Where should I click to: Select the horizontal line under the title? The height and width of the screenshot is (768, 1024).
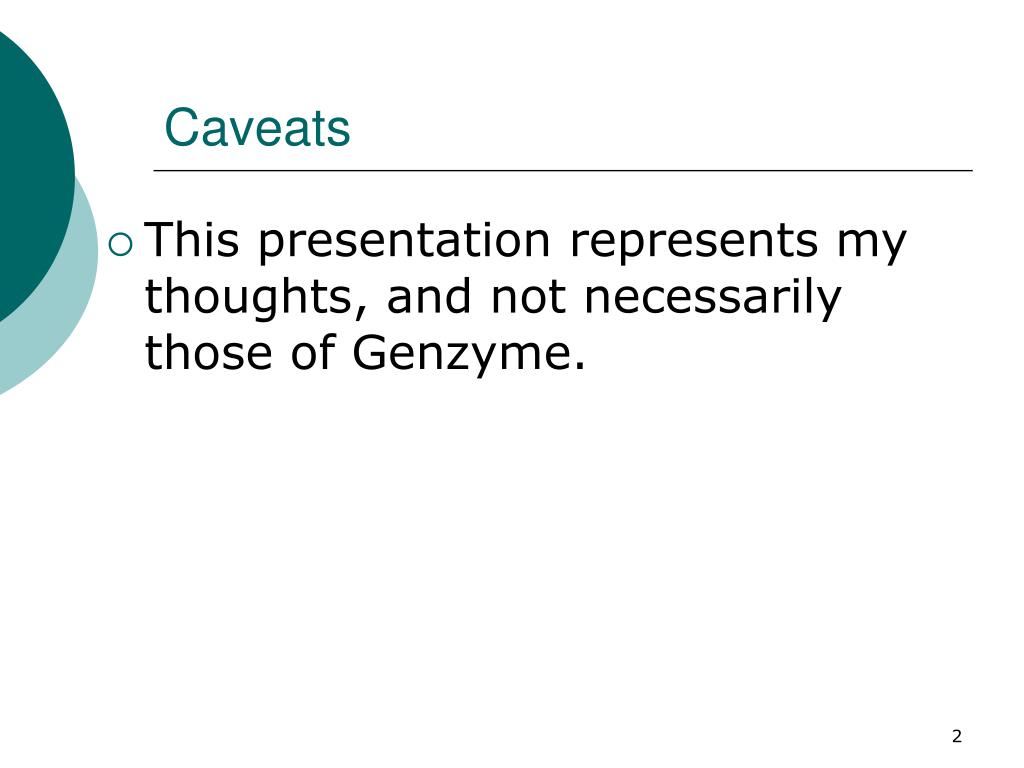point(563,170)
